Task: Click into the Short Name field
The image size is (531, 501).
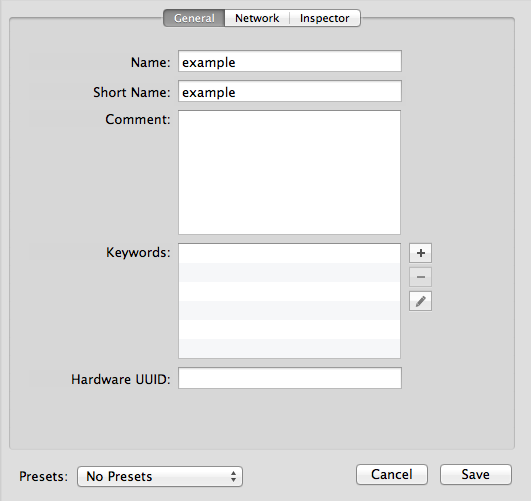Action: (x=290, y=91)
